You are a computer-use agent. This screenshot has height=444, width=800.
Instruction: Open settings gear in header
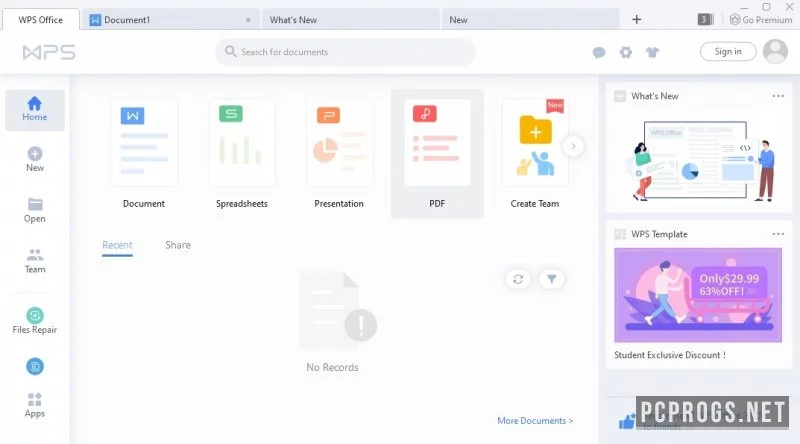(626, 52)
